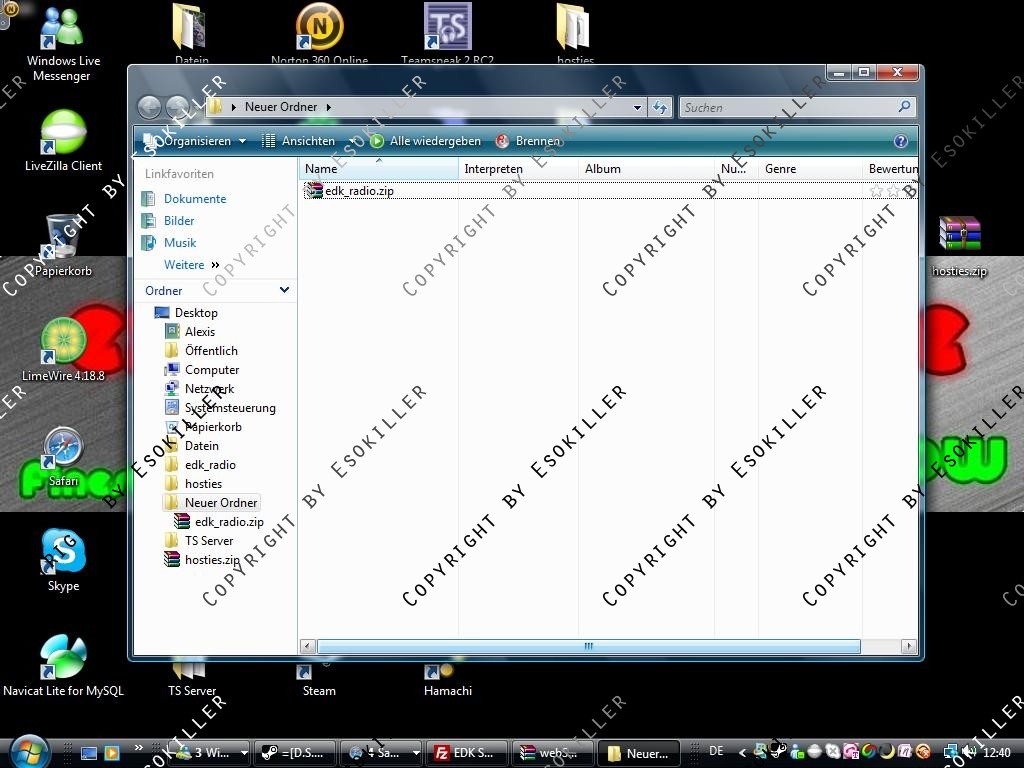Switch to the web3... taskbar button
The height and width of the screenshot is (768, 1024).
tap(552, 753)
